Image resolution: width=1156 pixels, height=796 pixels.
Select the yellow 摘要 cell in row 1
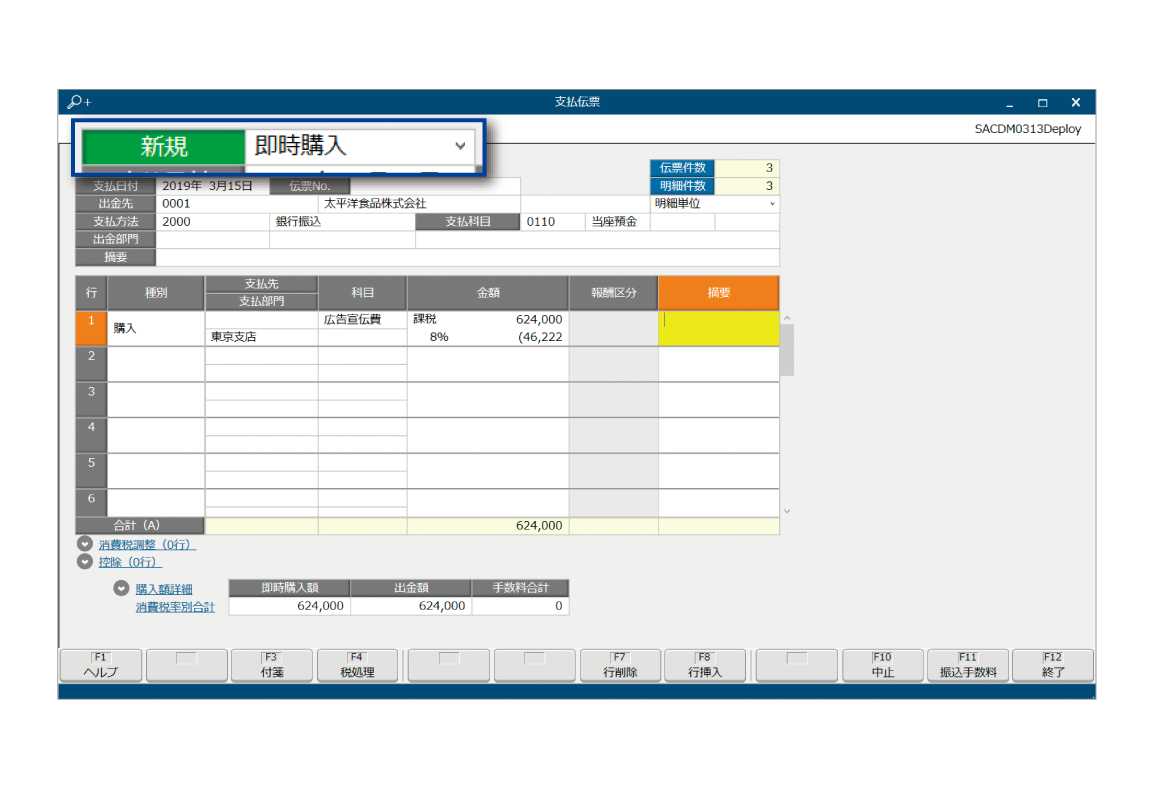tap(717, 329)
